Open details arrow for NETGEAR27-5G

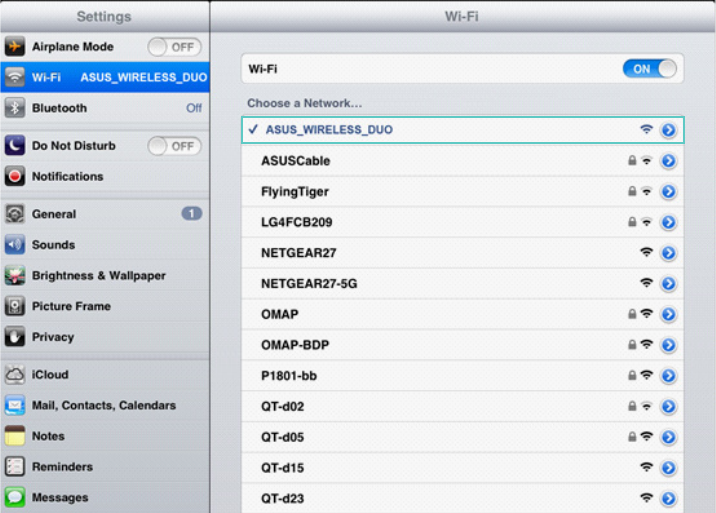coord(669,284)
